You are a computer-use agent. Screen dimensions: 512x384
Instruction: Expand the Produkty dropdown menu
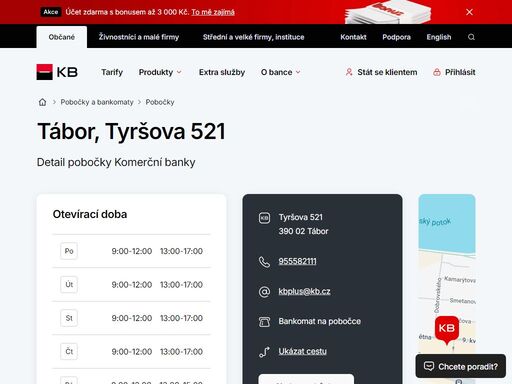[x=160, y=72]
